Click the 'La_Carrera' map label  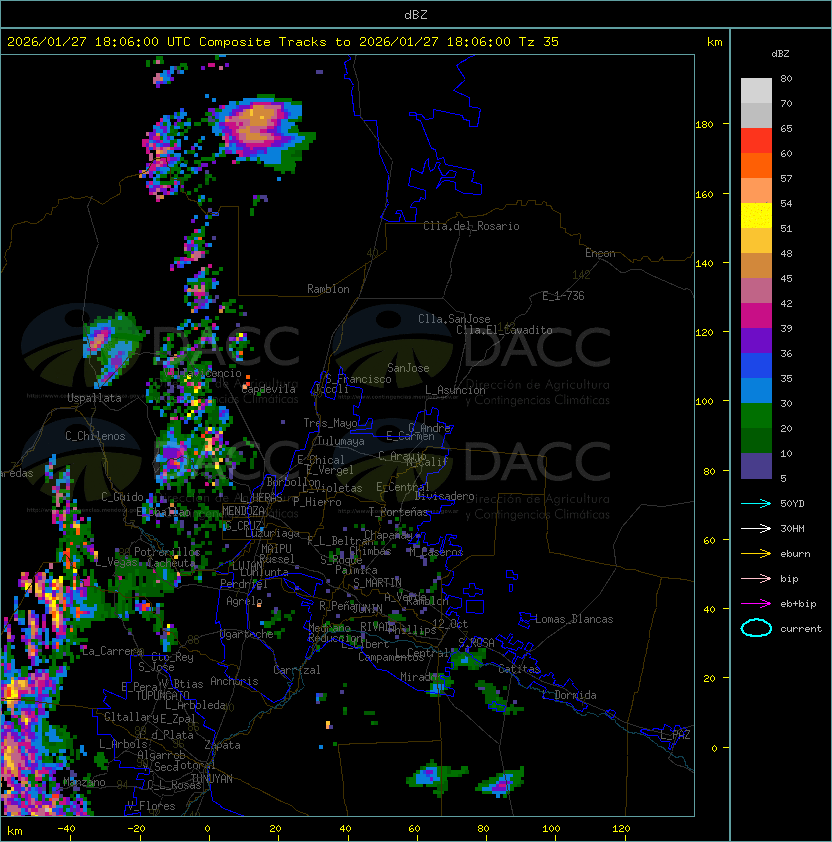[112, 651]
